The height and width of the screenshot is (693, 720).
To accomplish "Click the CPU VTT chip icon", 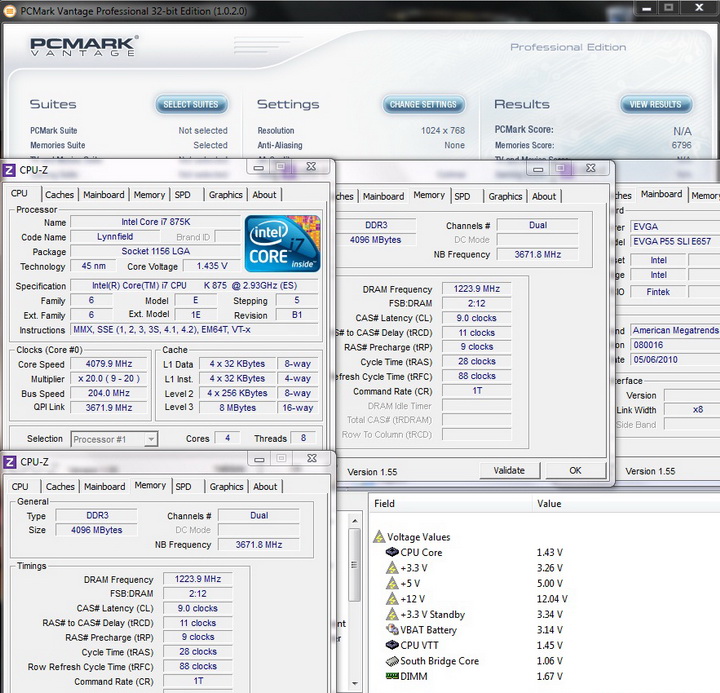I will click(x=392, y=645).
